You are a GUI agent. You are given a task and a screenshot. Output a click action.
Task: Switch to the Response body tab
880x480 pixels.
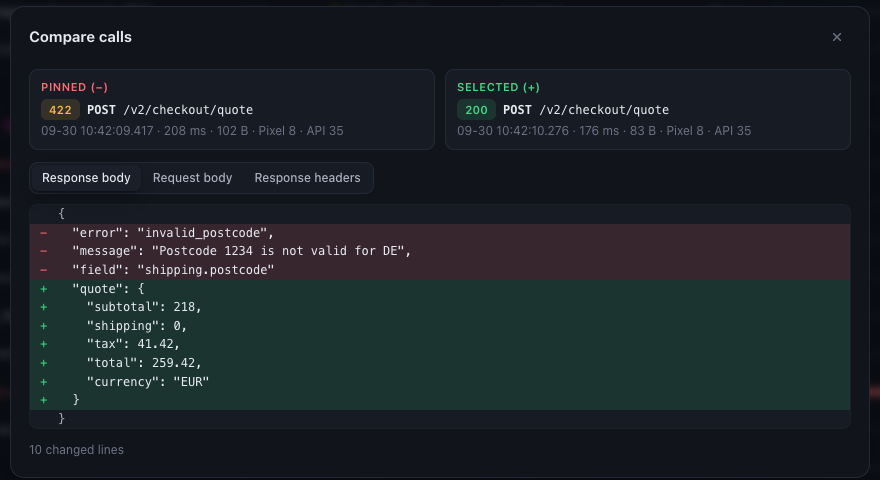click(x=86, y=178)
